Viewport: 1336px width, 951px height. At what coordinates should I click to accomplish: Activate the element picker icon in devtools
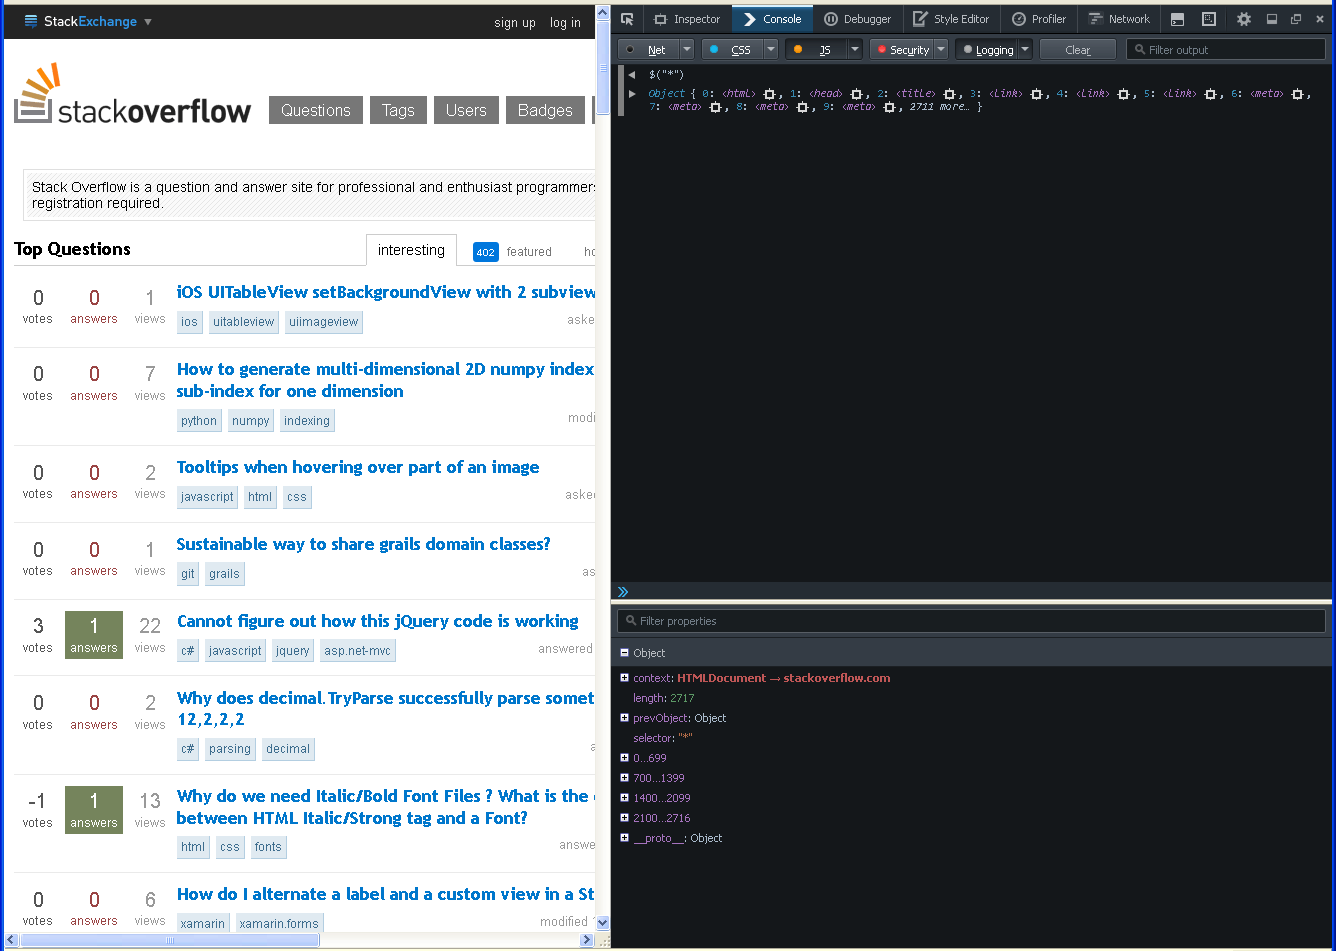[x=627, y=19]
